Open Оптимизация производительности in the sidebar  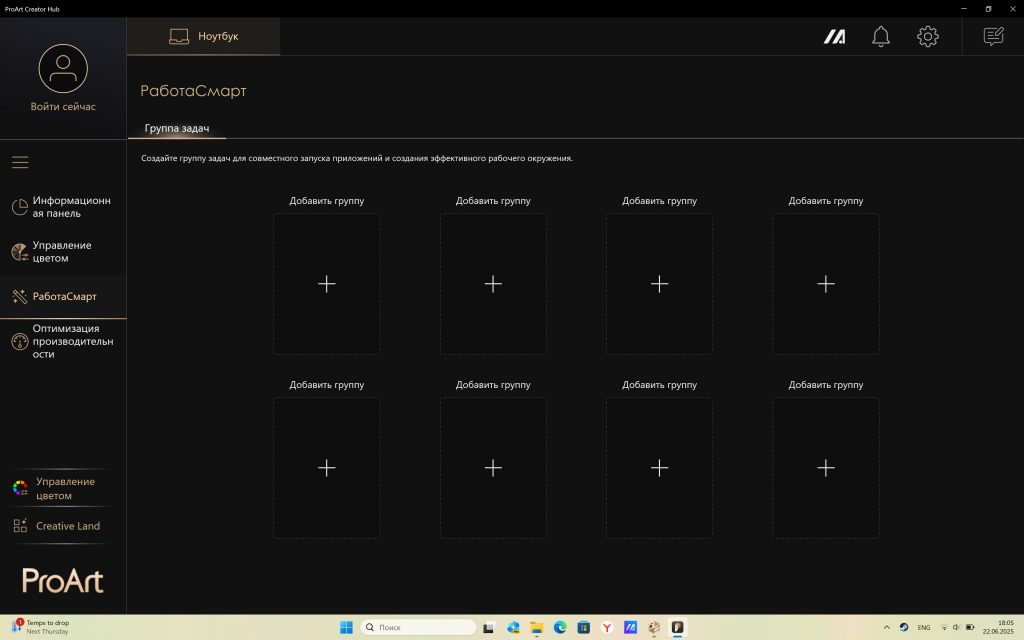[x=63, y=341]
